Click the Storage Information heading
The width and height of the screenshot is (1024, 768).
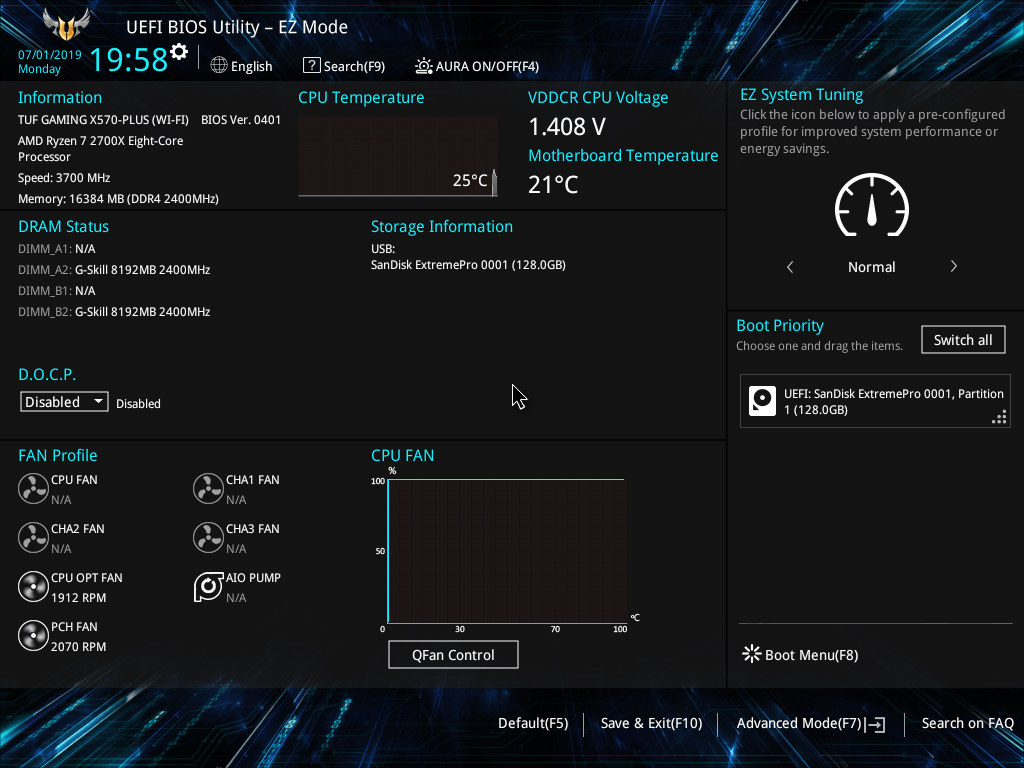pyautogui.click(x=442, y=227)
